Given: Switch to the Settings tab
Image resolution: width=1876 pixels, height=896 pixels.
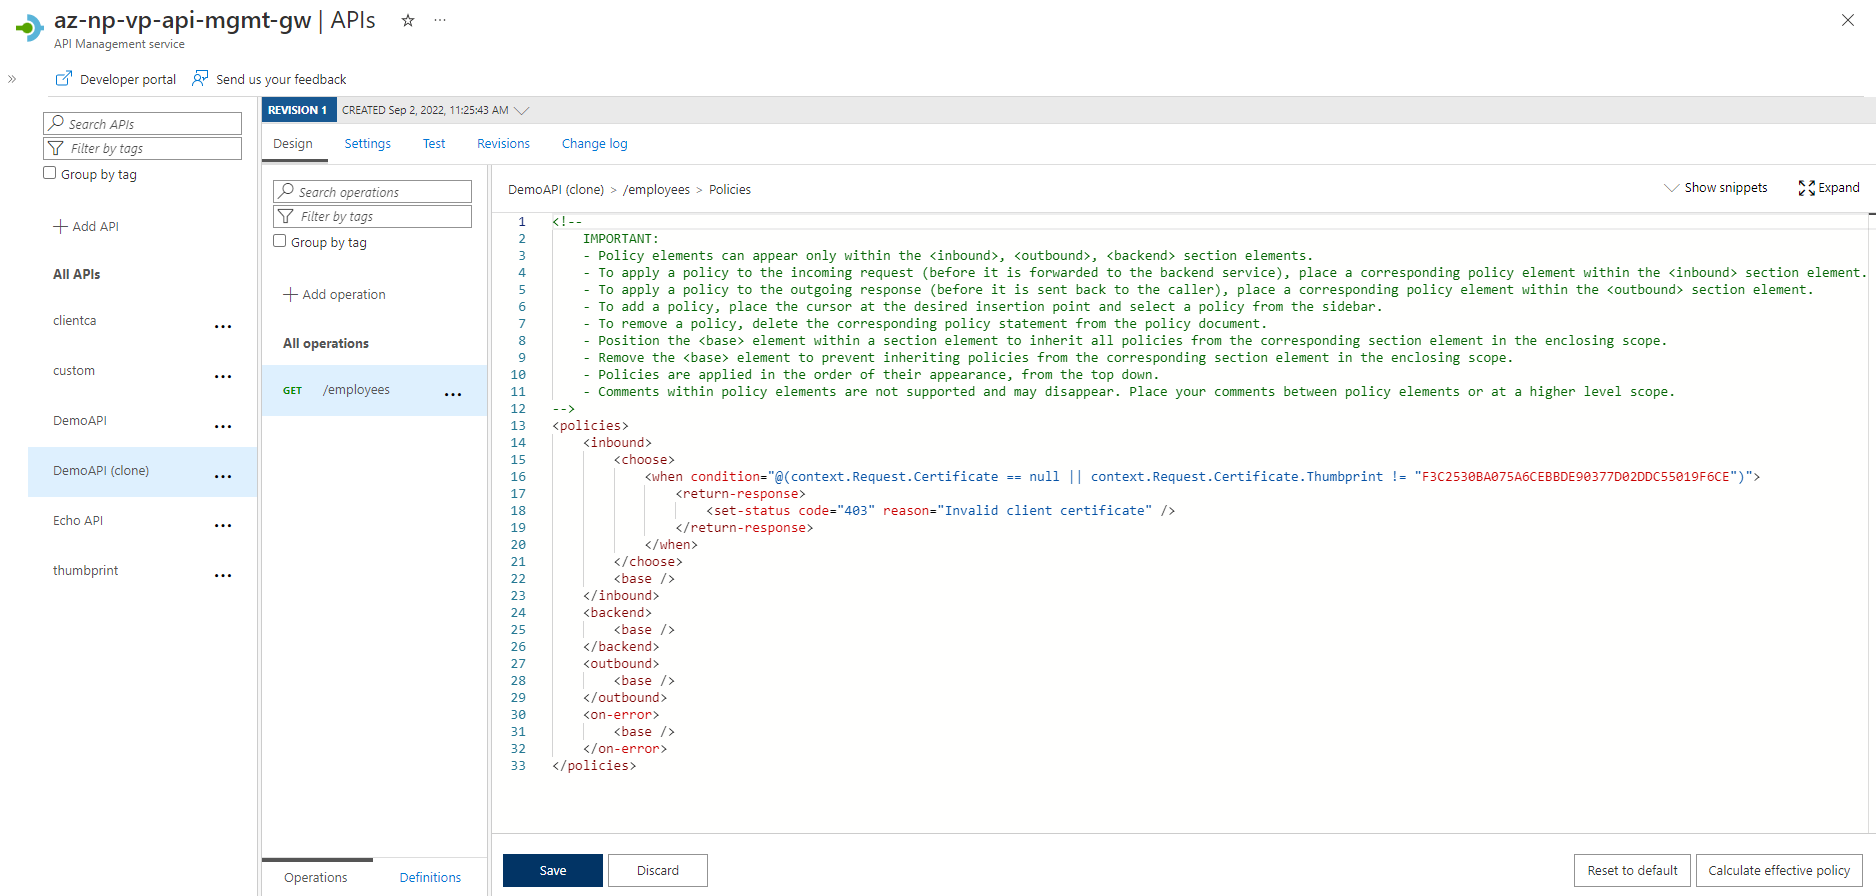Looking at the screenshot, I should 368,144.
